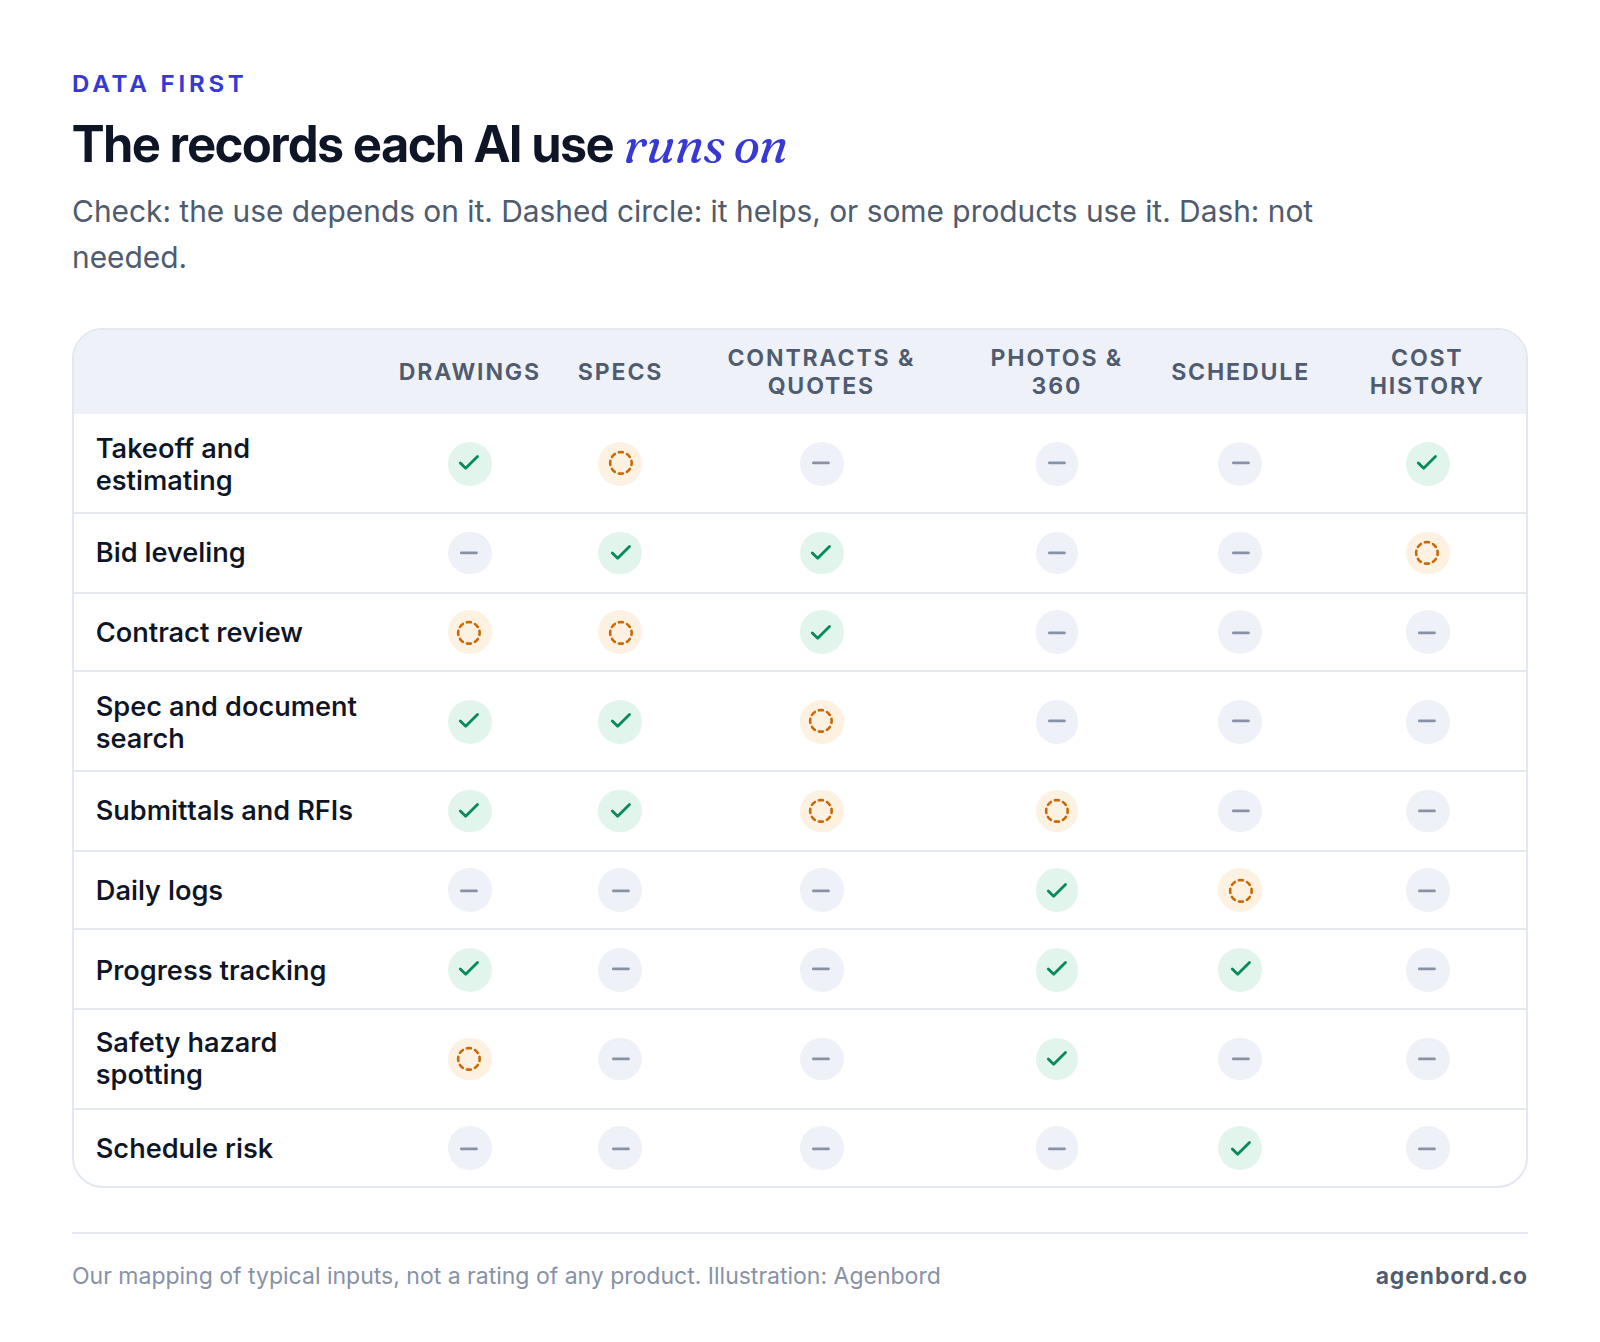The image size is (1600, 1342).
Task: Click the DATA FIRST eyebrow label
Action: [x=158, y=84]
